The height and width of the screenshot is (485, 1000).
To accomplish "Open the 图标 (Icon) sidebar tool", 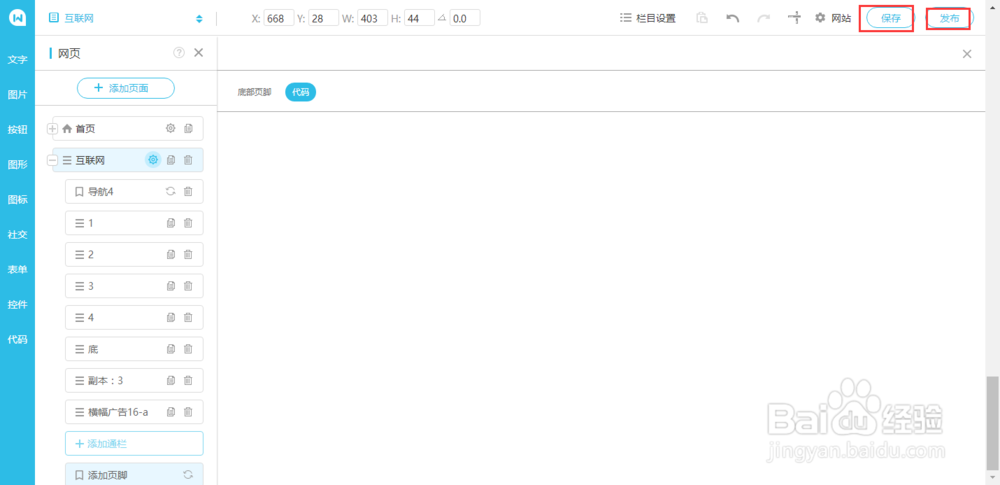I will pos(17,200).
